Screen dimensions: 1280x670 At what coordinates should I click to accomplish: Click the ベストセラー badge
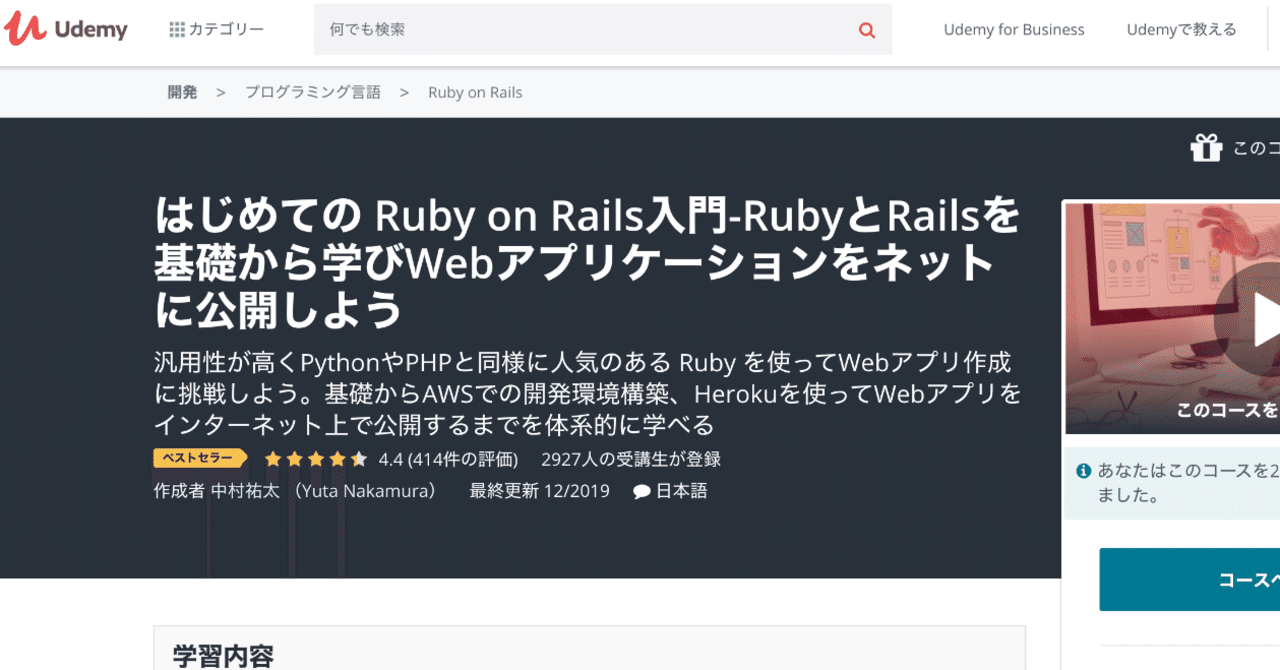[x=200, y=459]
